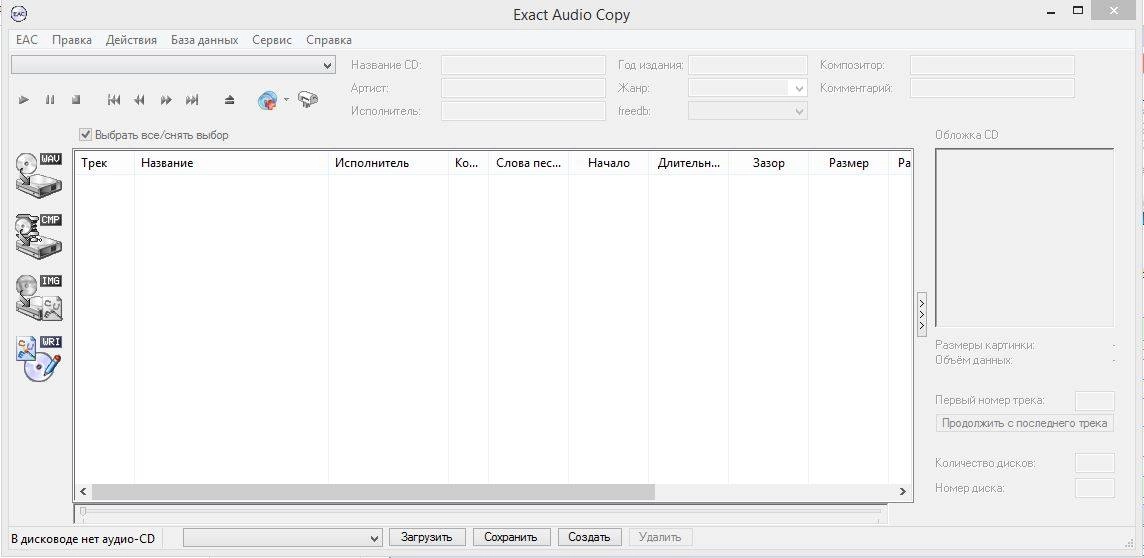1144x558 pixels.
Task: Click the 'Длительн...' column header
Action: [689, 163]
